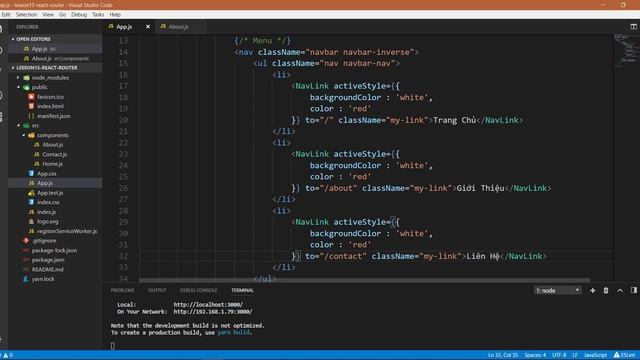640x360 pixels.
Task: Open the Edit menu
Action: 6,14
